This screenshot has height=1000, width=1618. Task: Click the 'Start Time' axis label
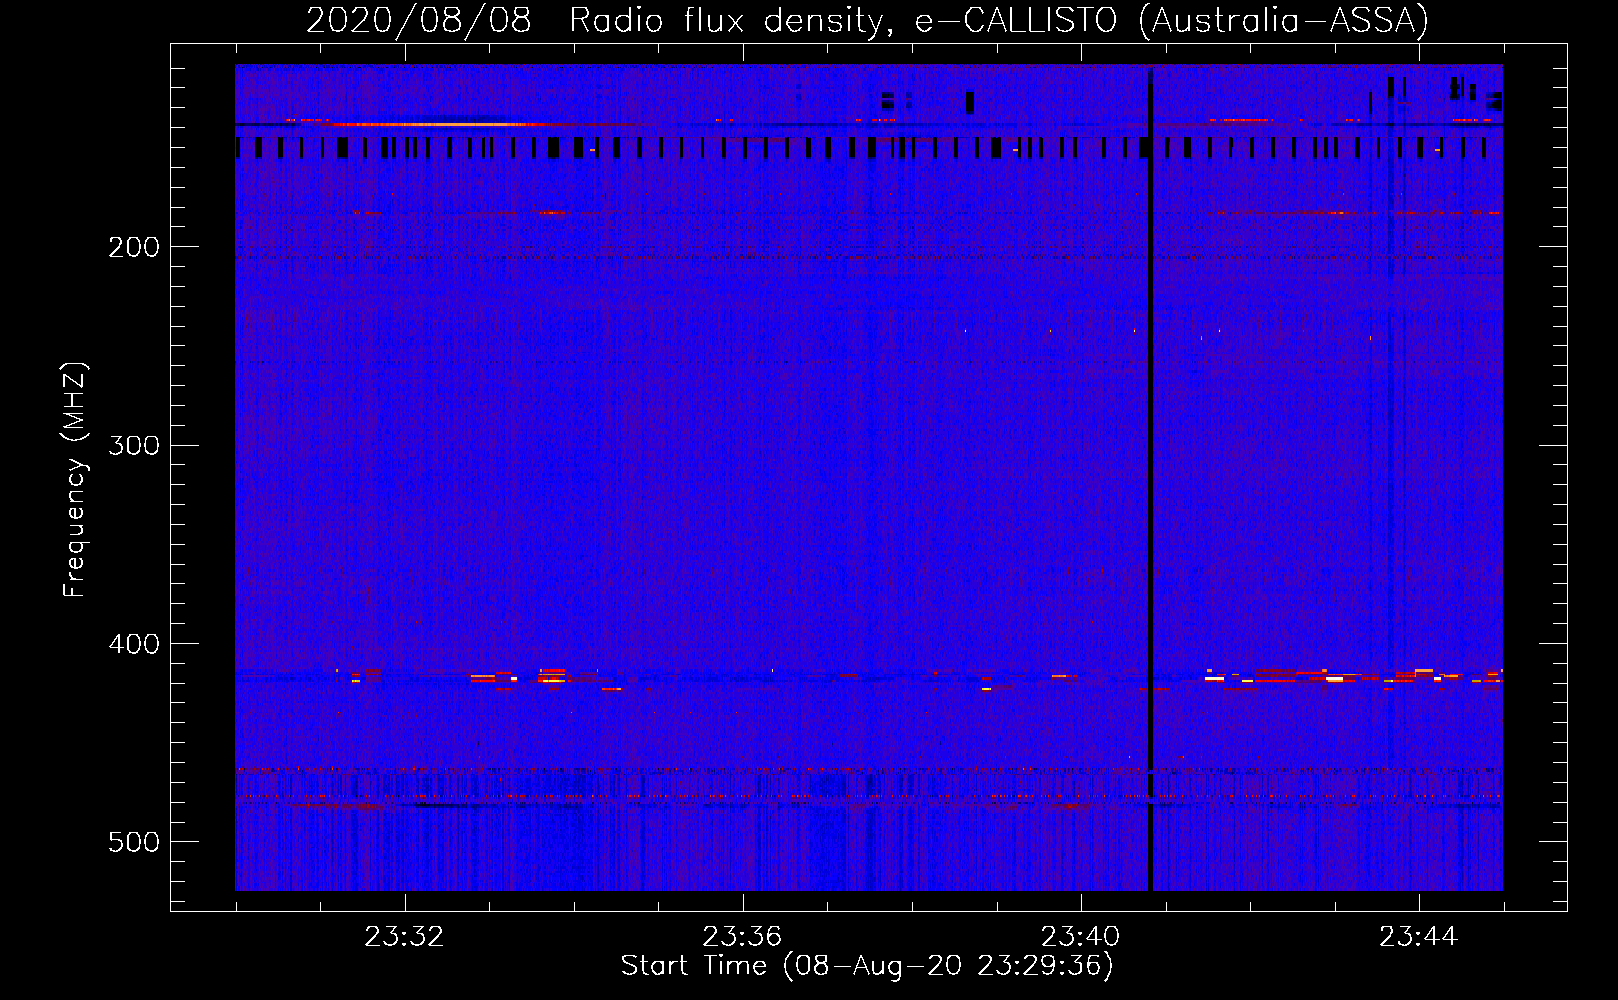click(694, 966)
